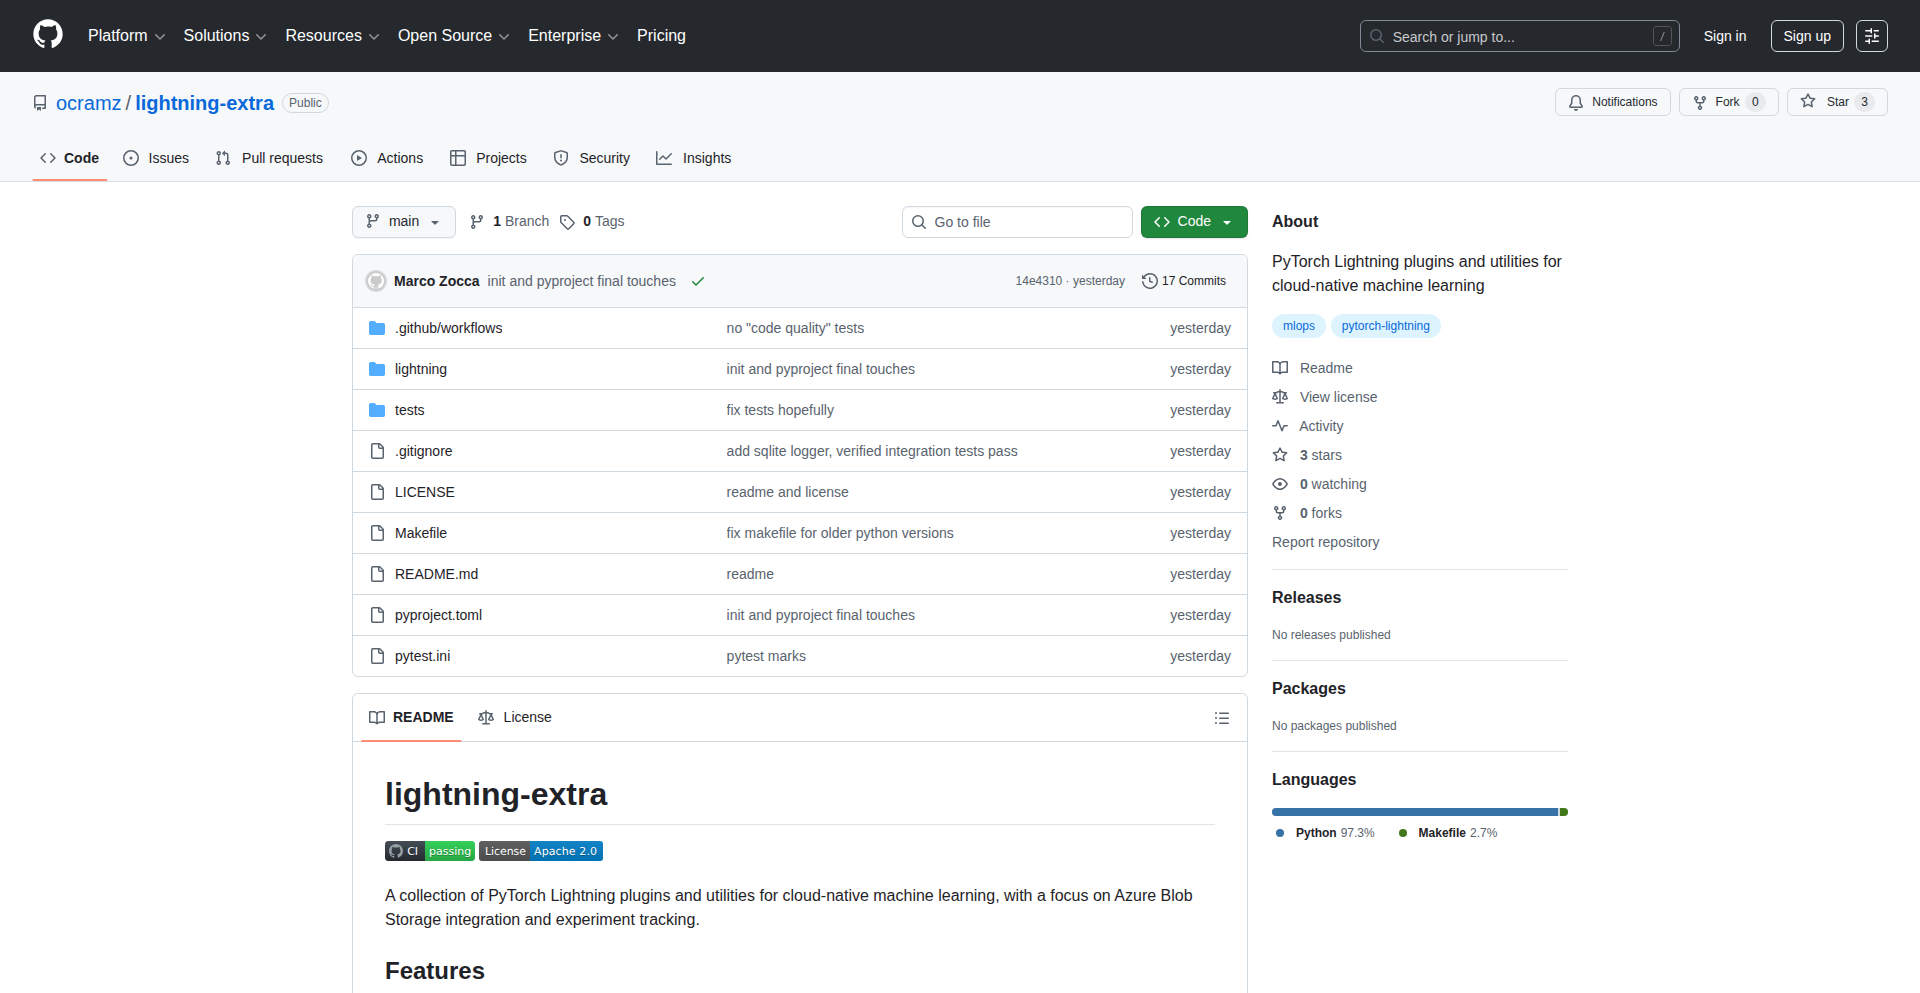This screenshot has width=1920, height=993.
Task: Click the CI passing badge
Action: (x=429, y=851)
